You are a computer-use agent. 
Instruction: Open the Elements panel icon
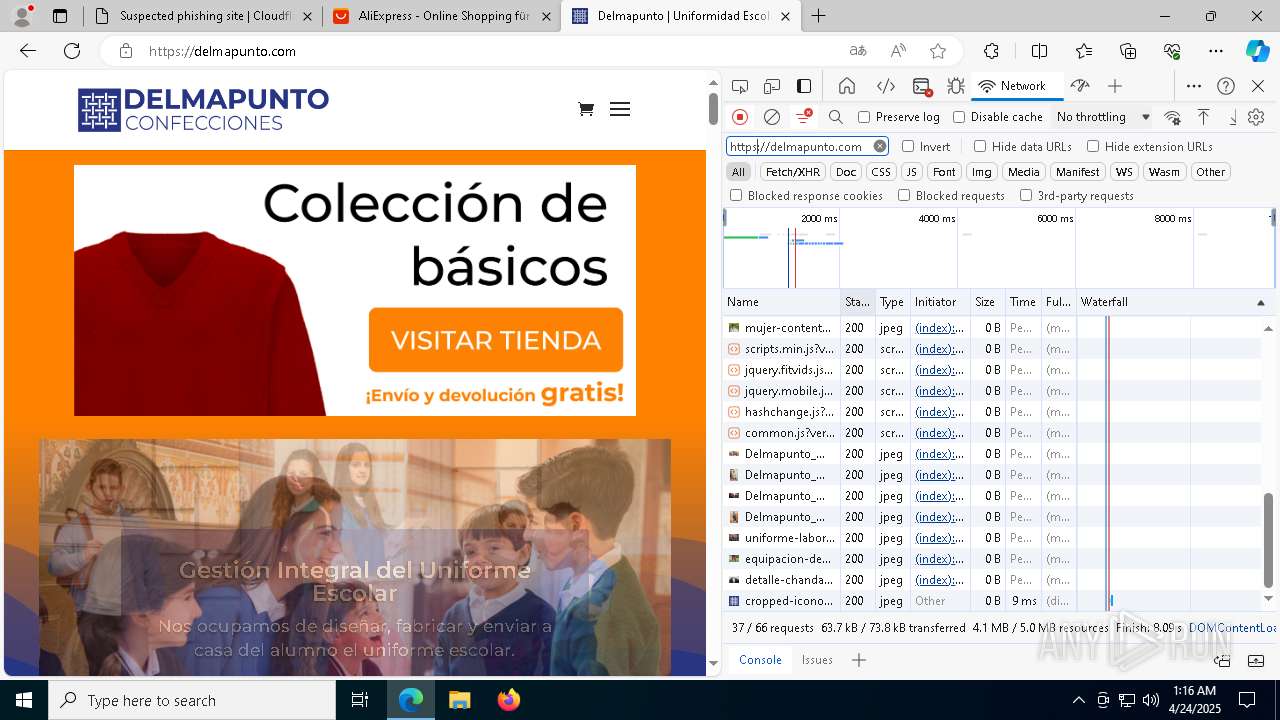pyautogui.click(x=885, y=86)
